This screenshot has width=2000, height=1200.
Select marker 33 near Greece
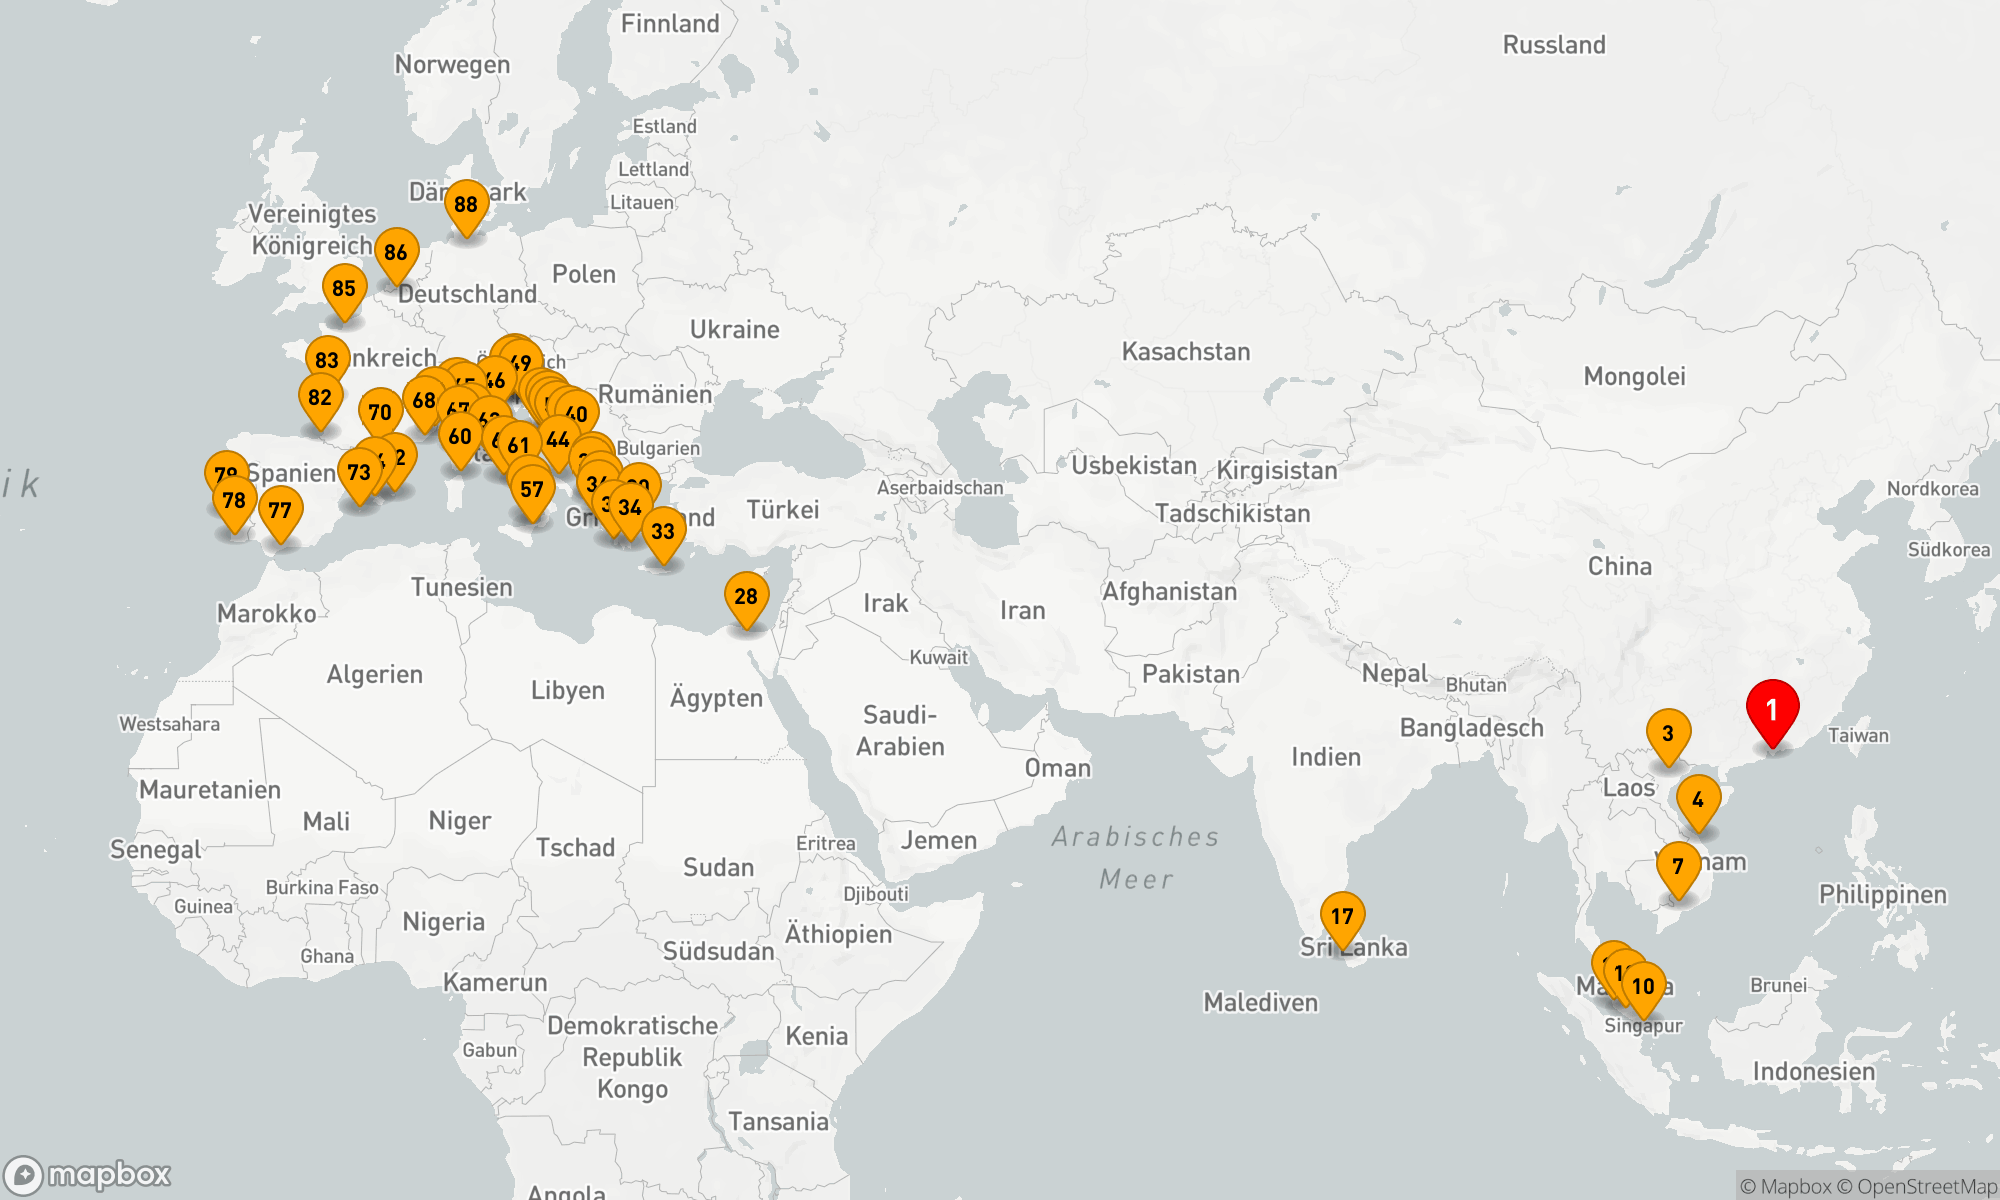click(x=663, y=532)
